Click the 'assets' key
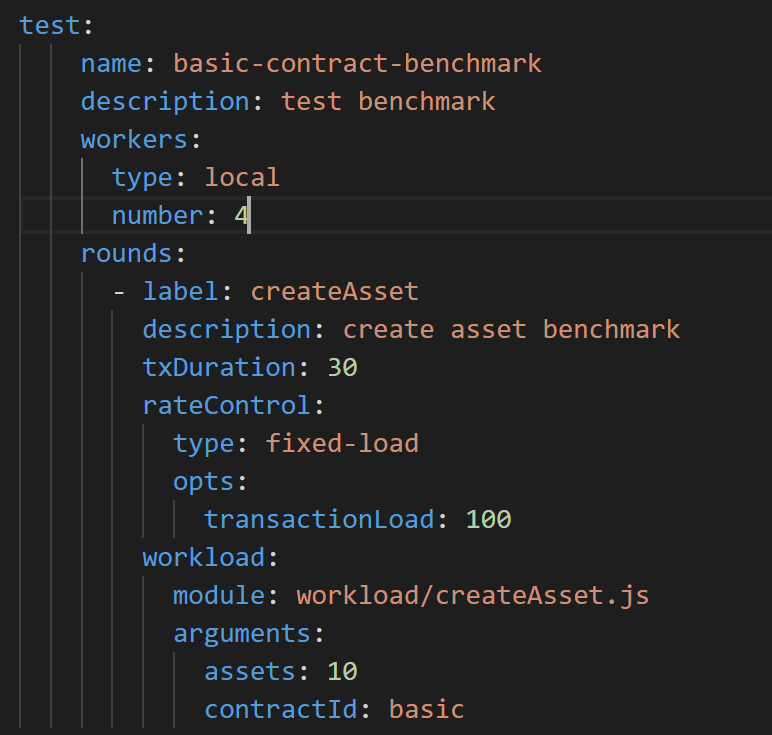 click(x=250, y=671)
